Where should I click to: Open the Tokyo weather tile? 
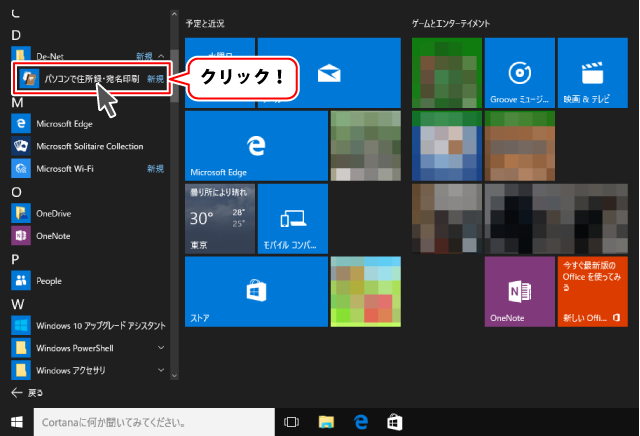[x=219, y=219]
